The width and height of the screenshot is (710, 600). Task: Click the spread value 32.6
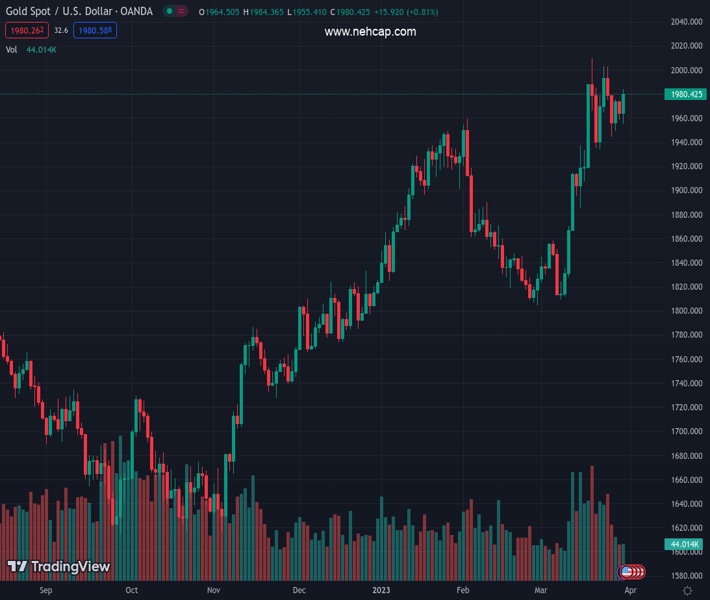point(60,30)
